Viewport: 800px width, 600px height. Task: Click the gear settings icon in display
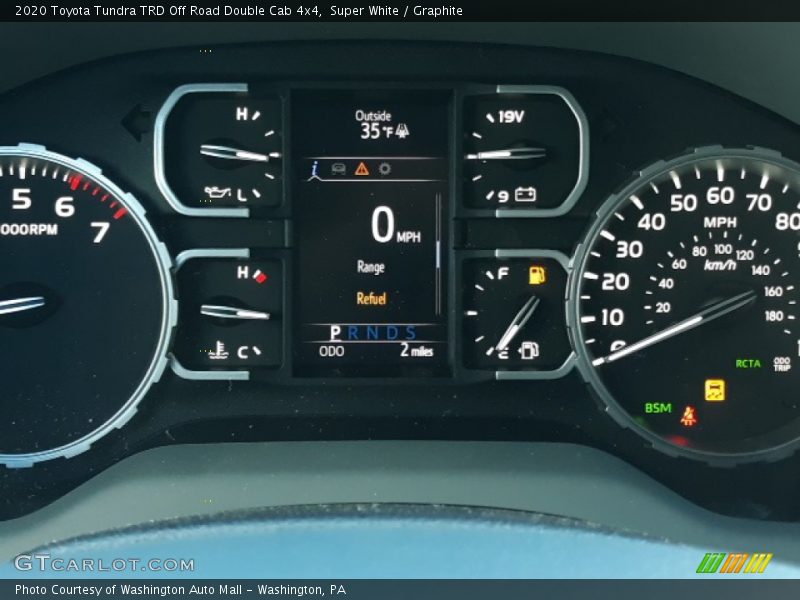point(385,169)
